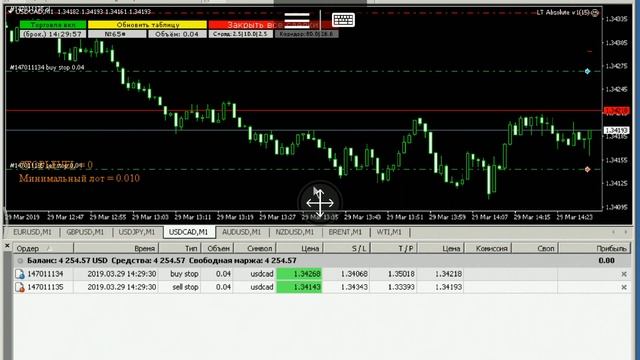
Task: Select order number 147011134 in table
Action: [x=45, y=274]
